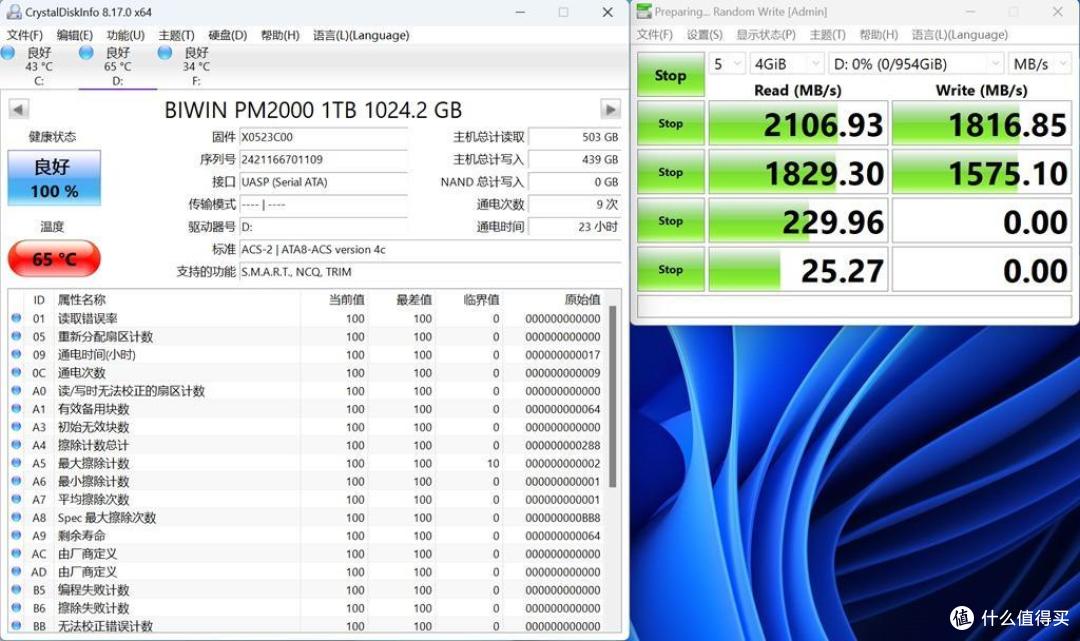Select the F: drive status icon
The width and height of the screenshot is (1080, 641).
tap(165, 53)
